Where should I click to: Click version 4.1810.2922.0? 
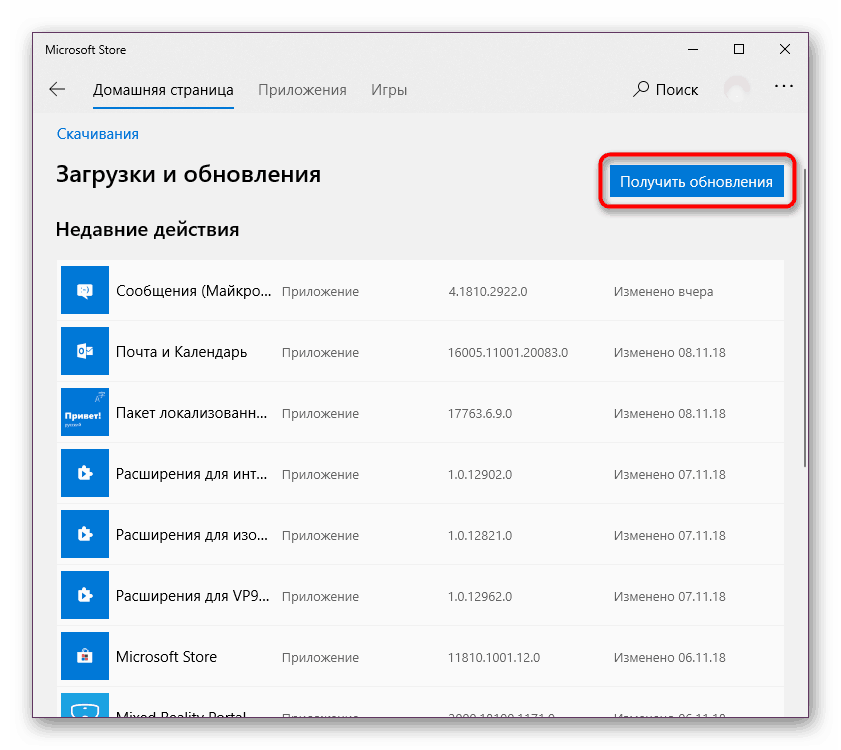click(x=488, y=291)
